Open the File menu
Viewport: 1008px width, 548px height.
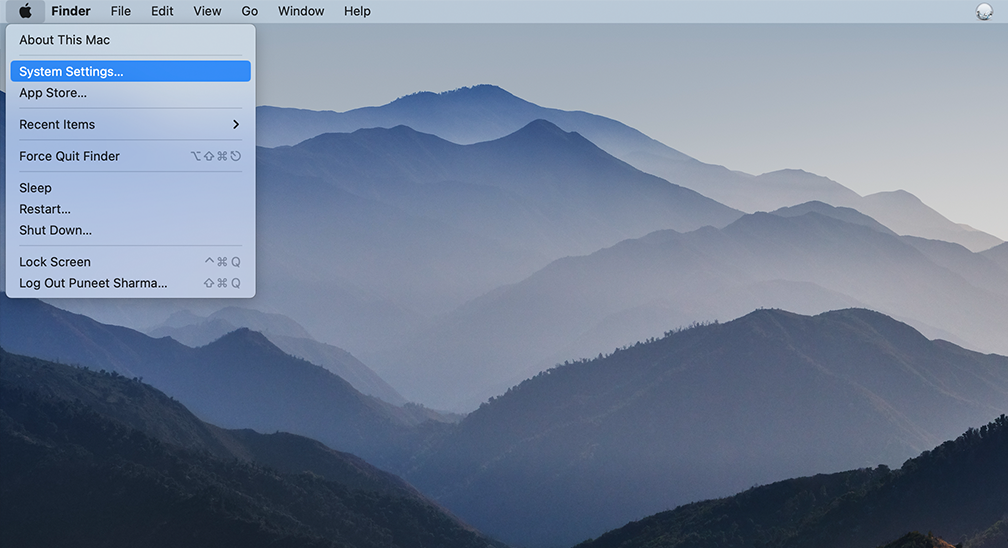pos(120,12)
